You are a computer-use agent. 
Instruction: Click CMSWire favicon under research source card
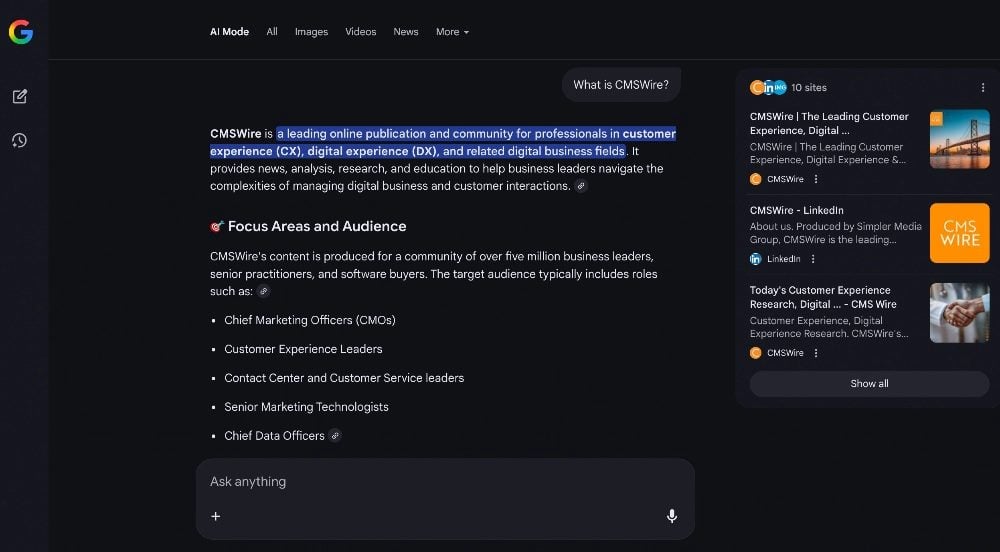coord(756,352)
